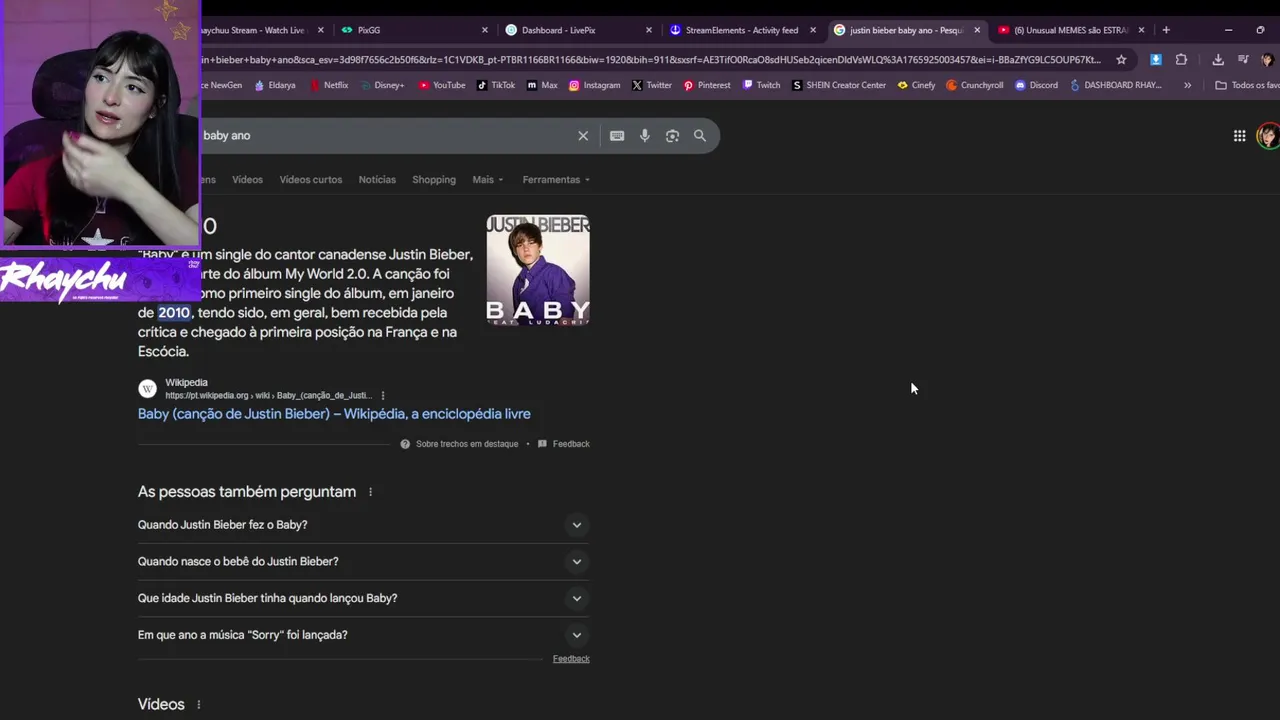Image resolution: width=1280 pixels, height=720 pixels.
Task: Click the browser address bar URL
Action: 650,60
